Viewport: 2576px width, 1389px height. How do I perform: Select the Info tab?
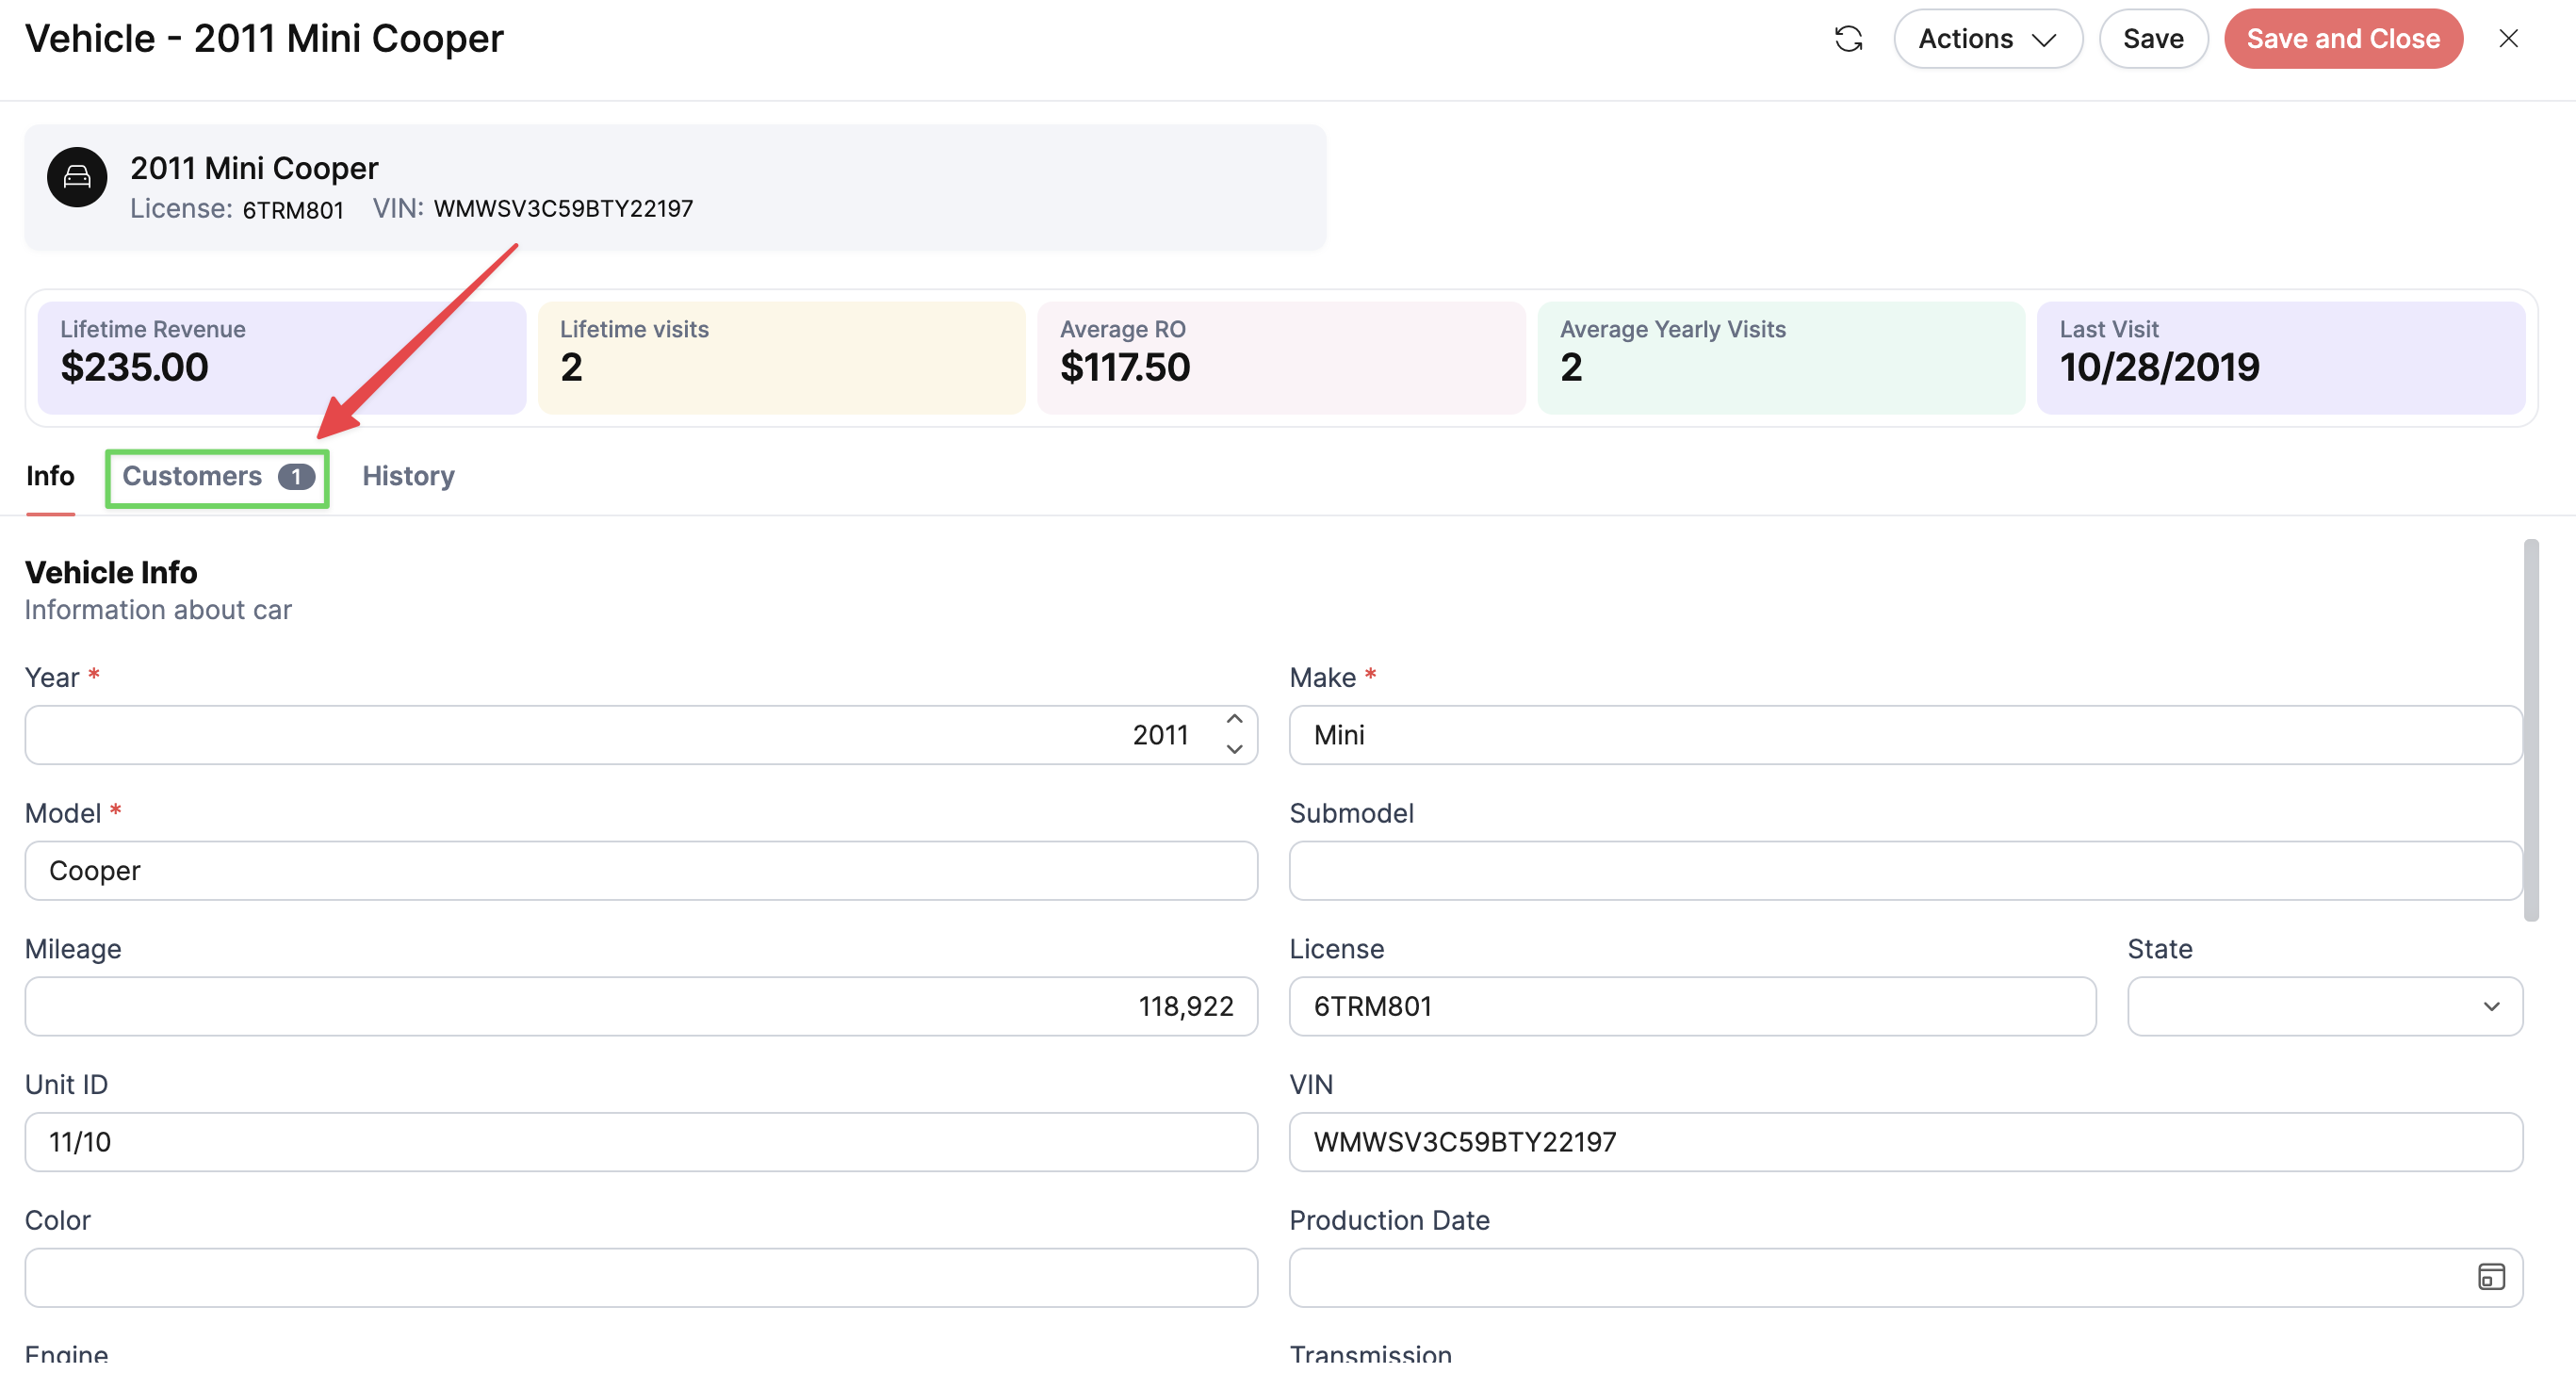pyautogui.click(x=50, y=476)
